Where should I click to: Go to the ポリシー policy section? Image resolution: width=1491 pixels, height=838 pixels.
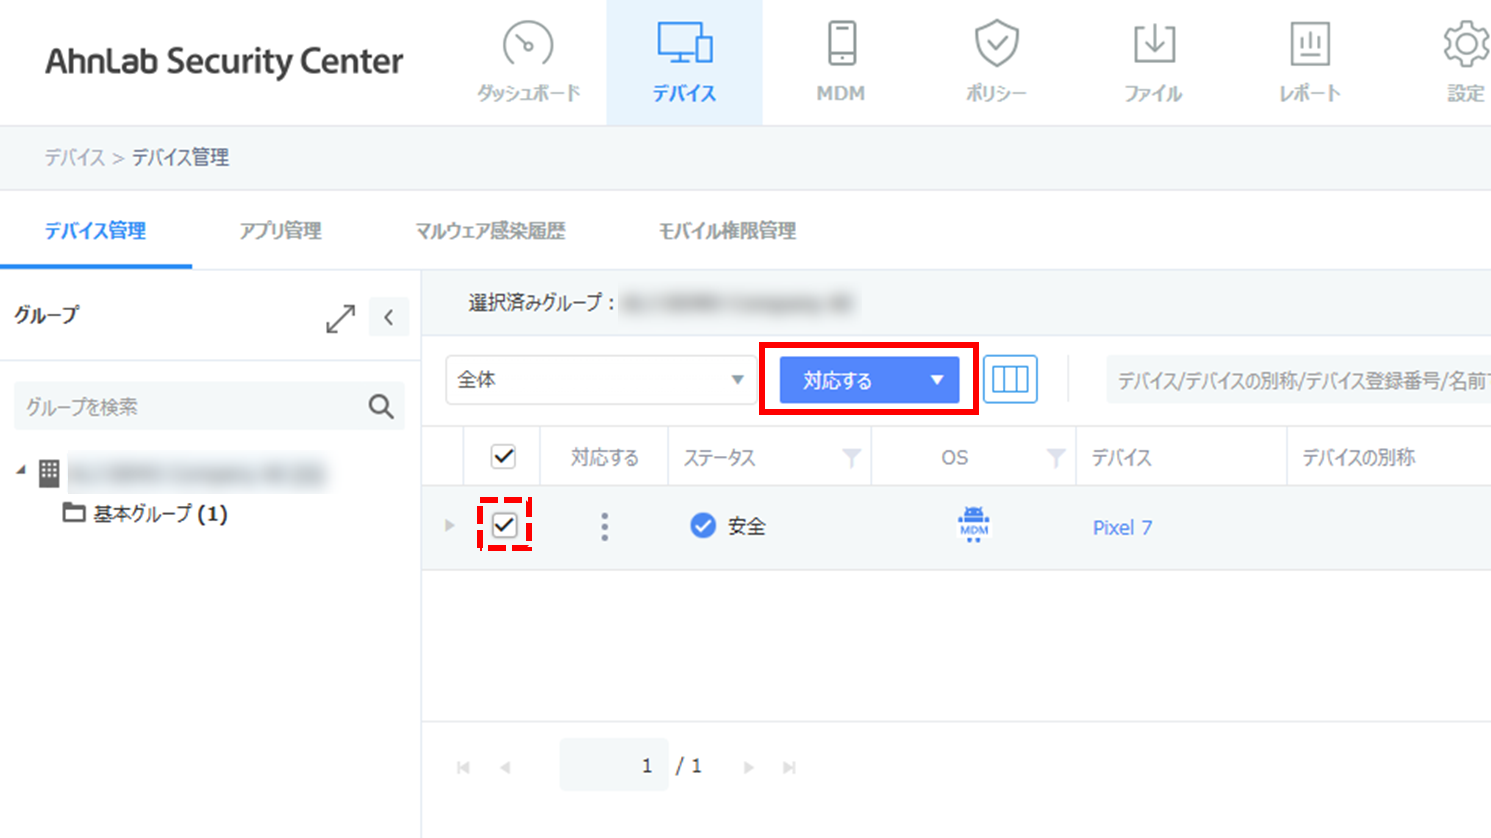pos(996,62)
